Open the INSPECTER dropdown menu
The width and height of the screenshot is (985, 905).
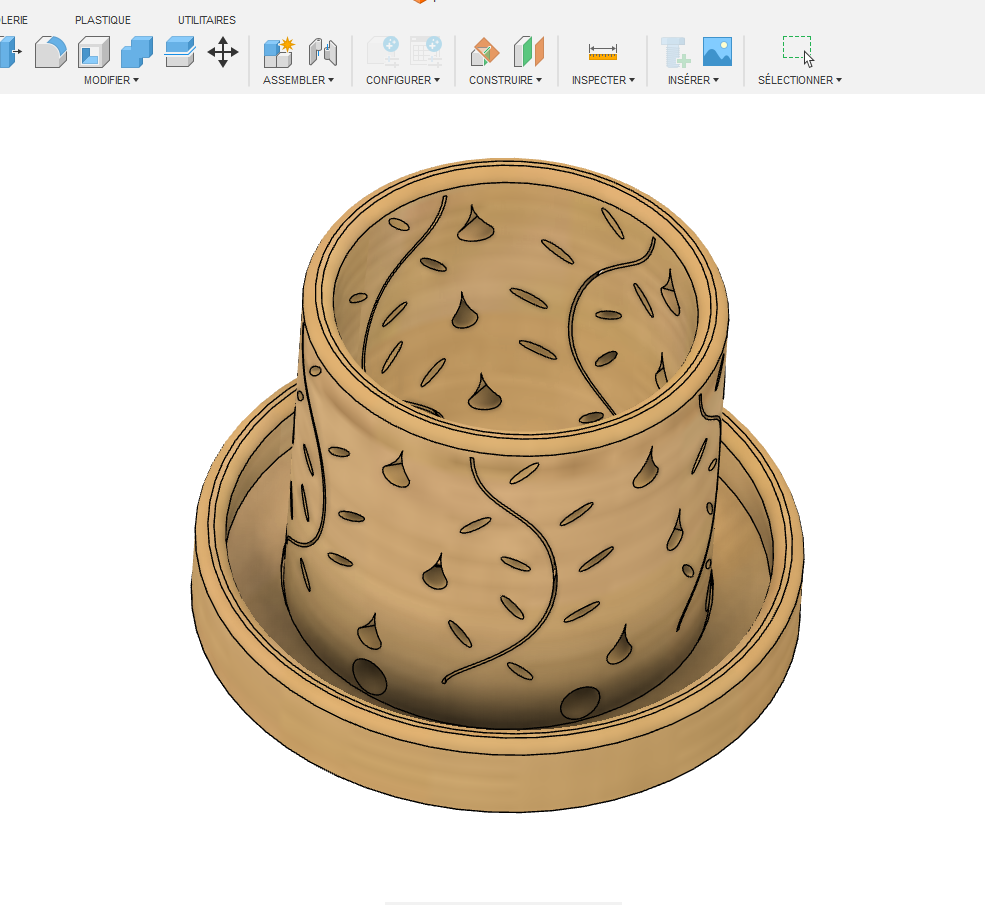[x=603, y=80]
